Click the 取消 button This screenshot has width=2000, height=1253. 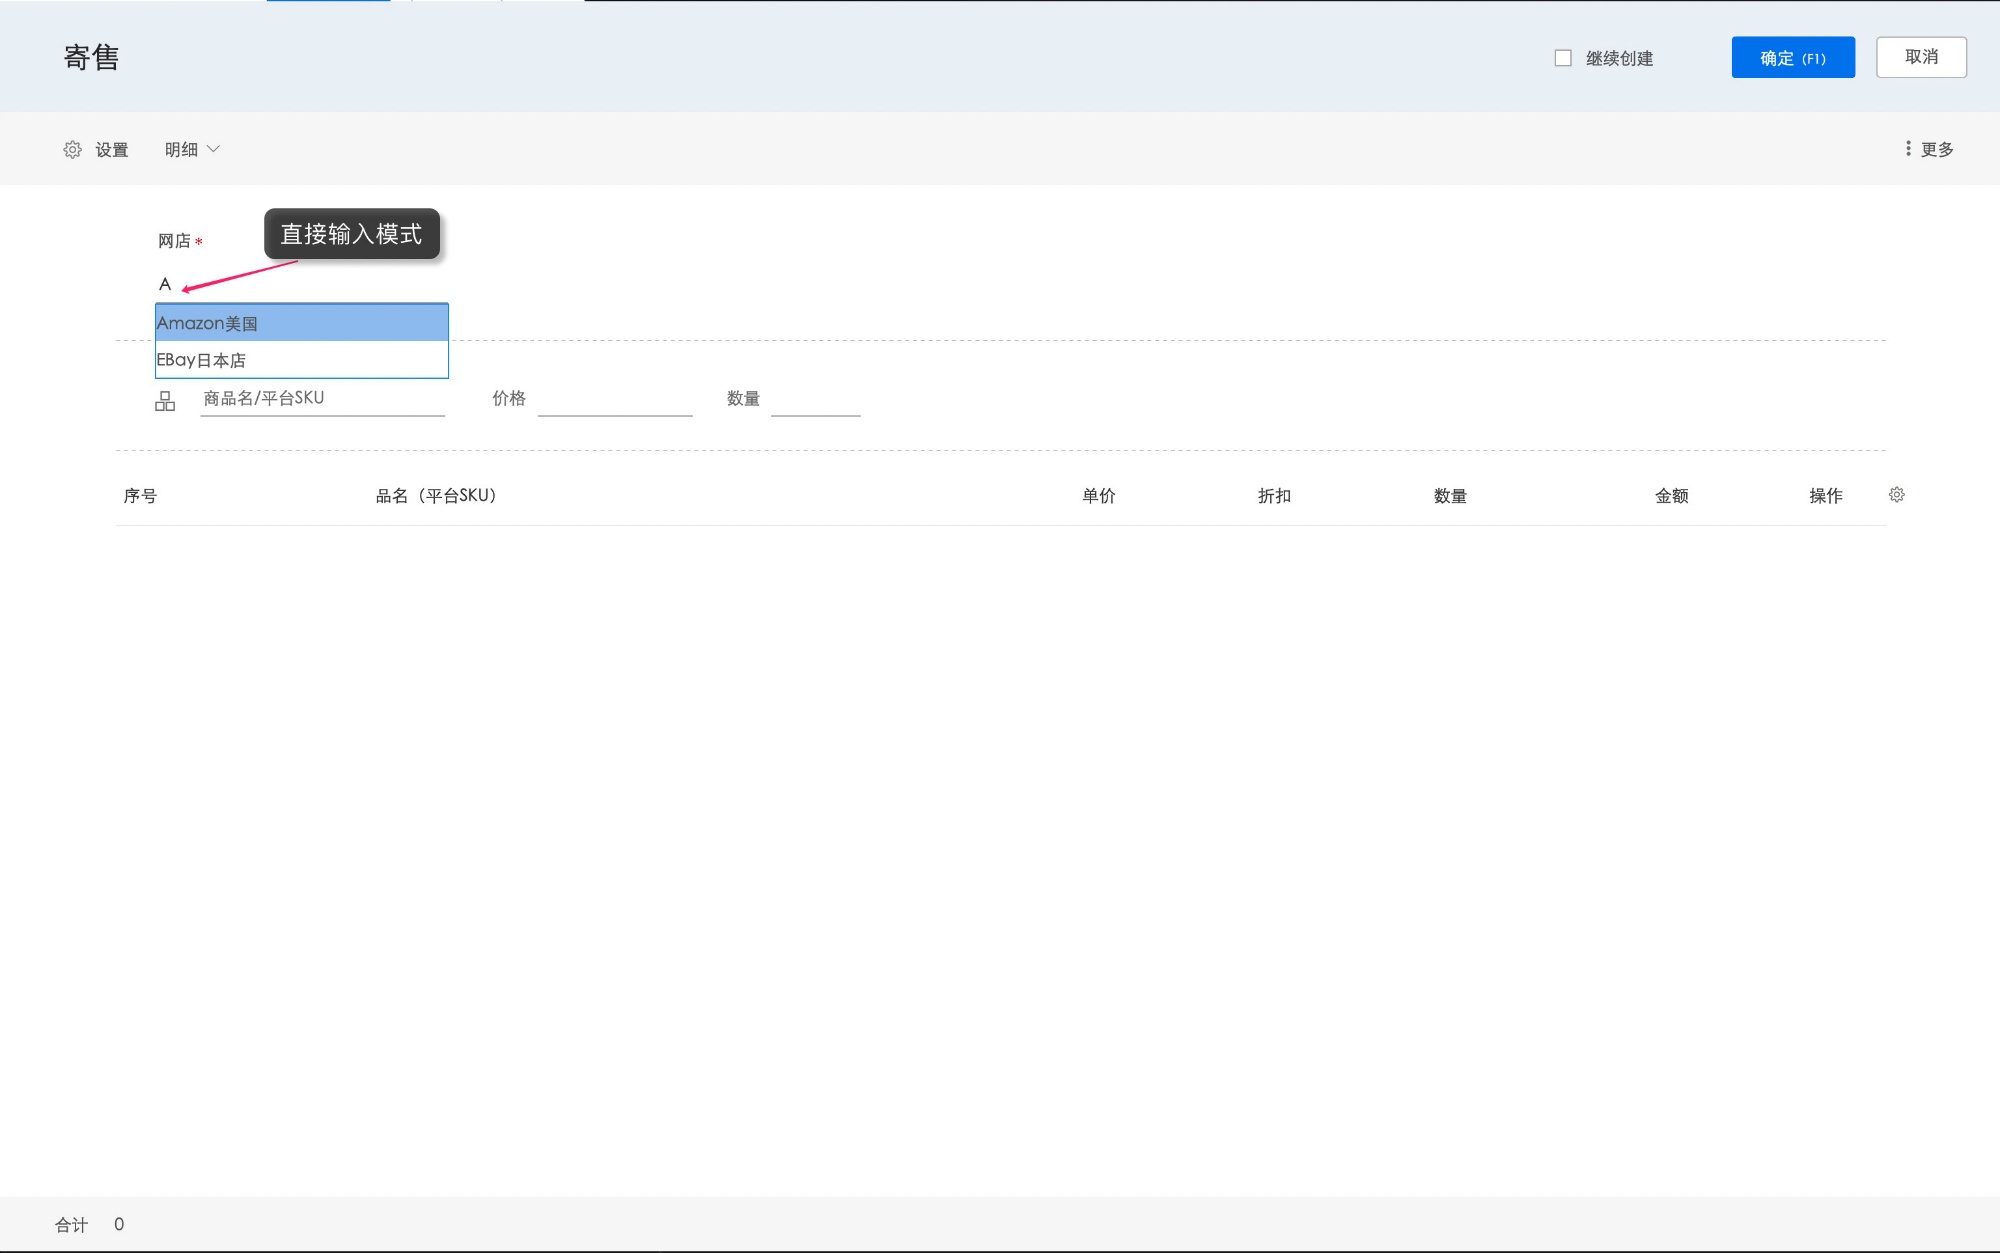pos(1920,57)
